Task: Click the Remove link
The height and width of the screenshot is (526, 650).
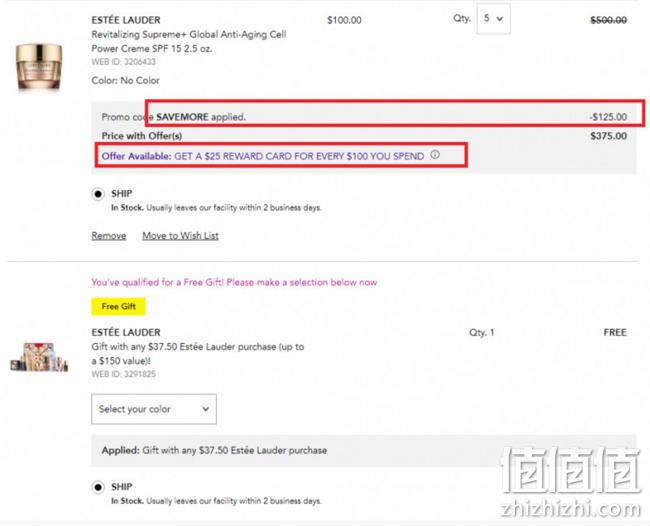Action: (x=109, y=235)
